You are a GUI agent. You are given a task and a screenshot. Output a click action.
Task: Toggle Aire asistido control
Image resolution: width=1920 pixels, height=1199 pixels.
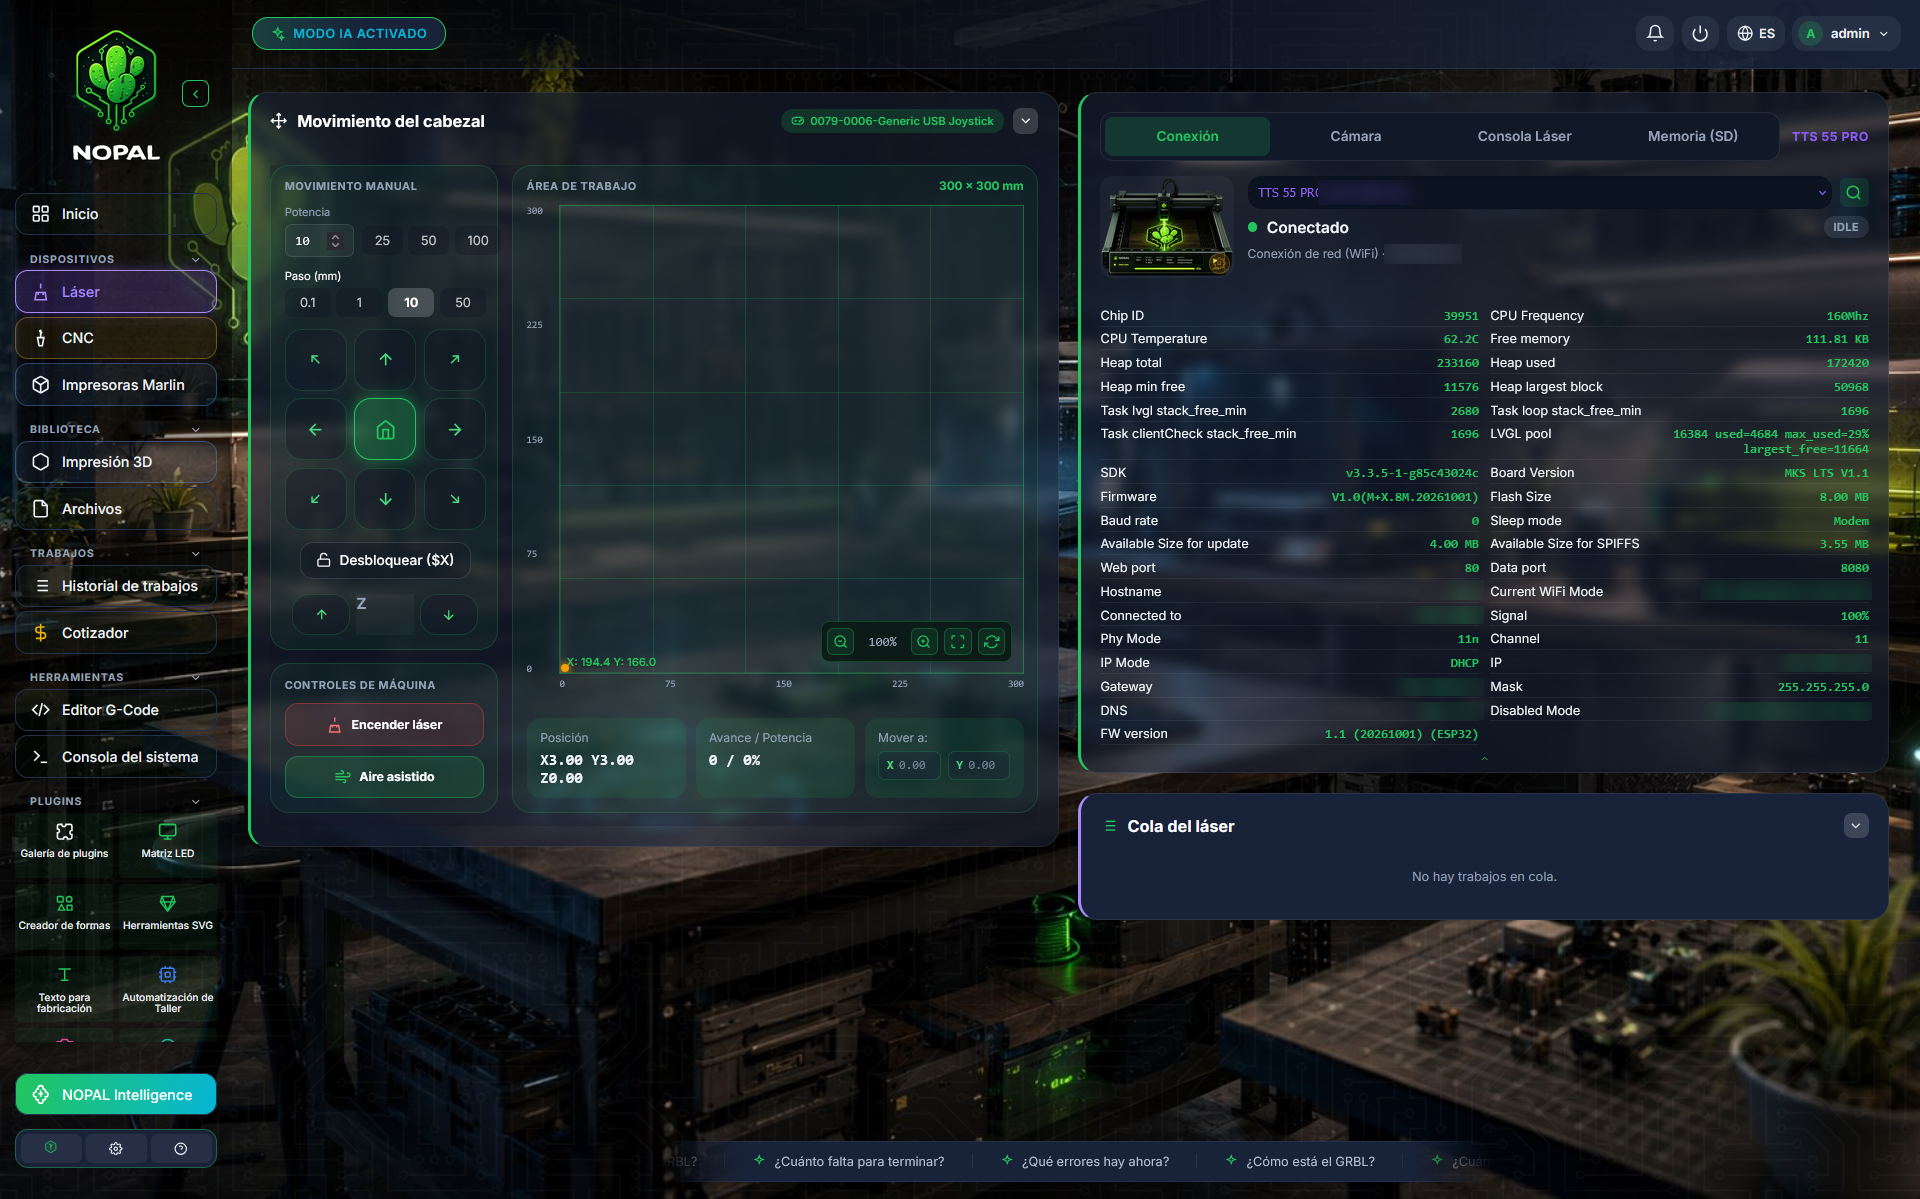pyautogui.click(x=384, y=777)
